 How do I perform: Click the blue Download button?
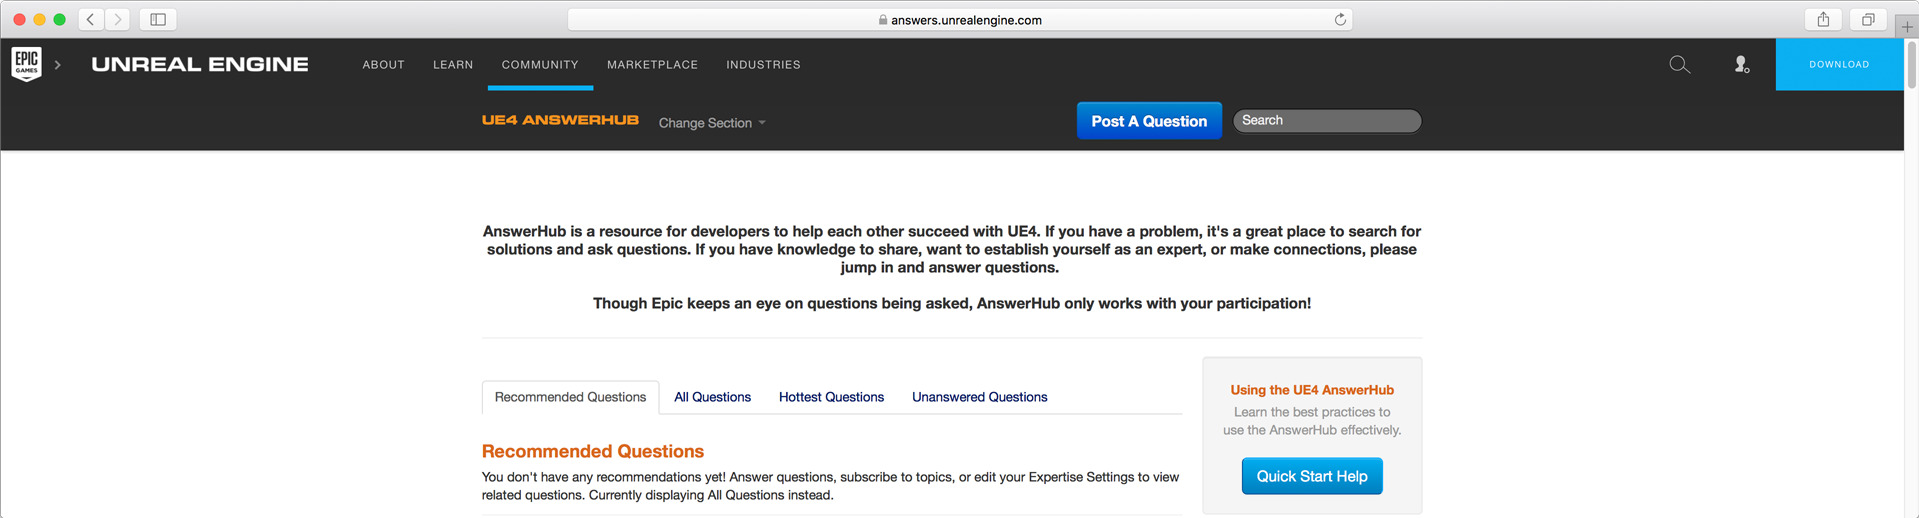pos(1839,64)
